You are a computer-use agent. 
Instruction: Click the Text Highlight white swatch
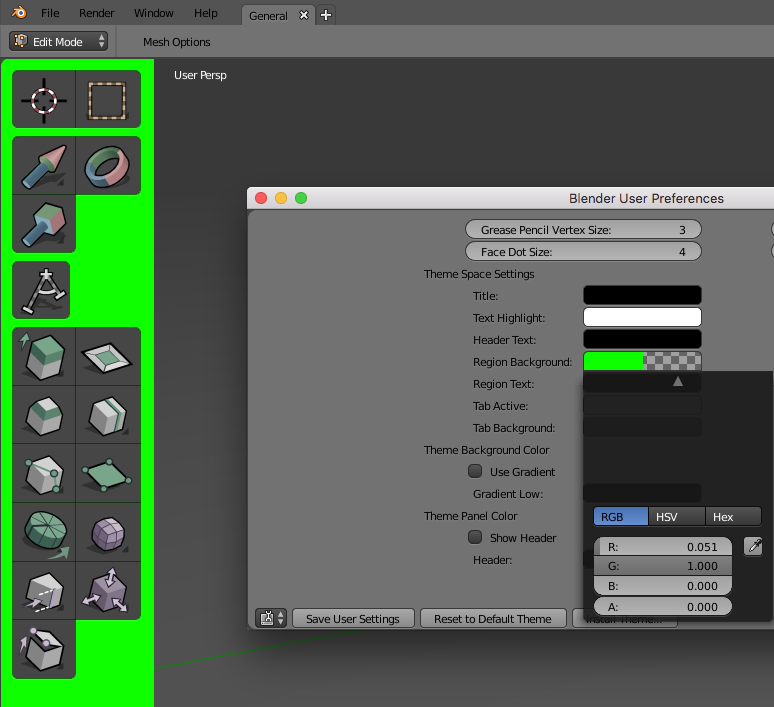642,317
